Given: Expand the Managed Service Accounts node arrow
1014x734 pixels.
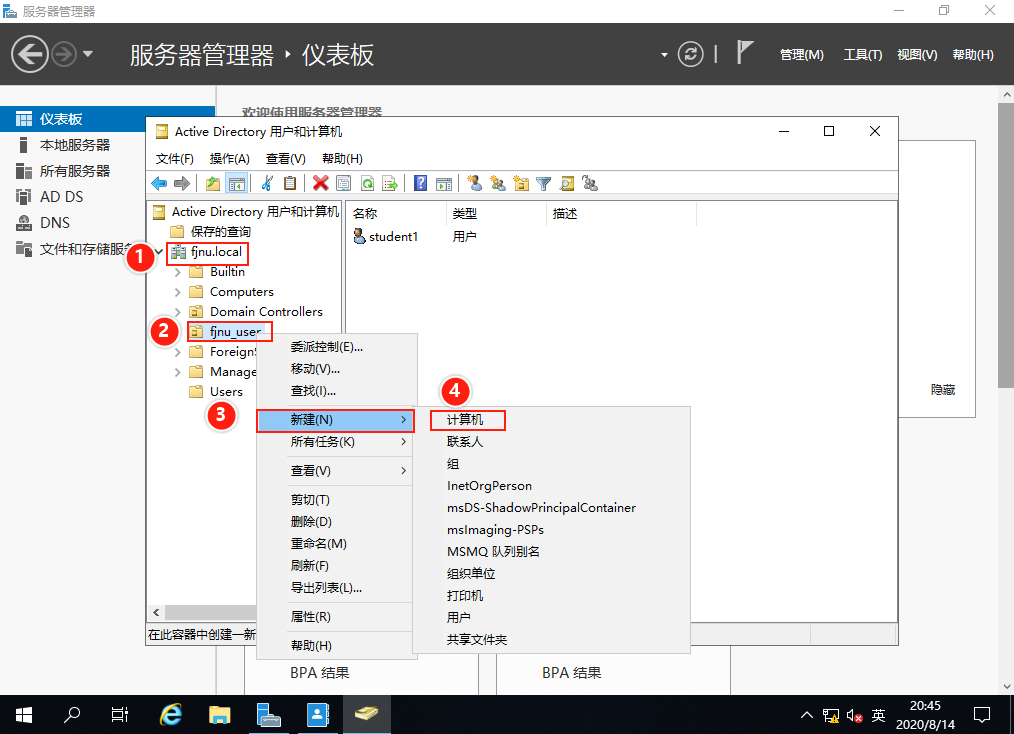Looking at the screenshot, I should (x=178, y=372).
